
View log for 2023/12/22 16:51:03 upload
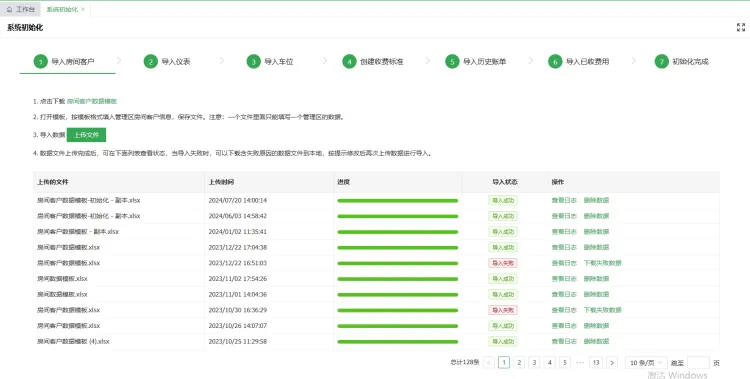[564, 263]
